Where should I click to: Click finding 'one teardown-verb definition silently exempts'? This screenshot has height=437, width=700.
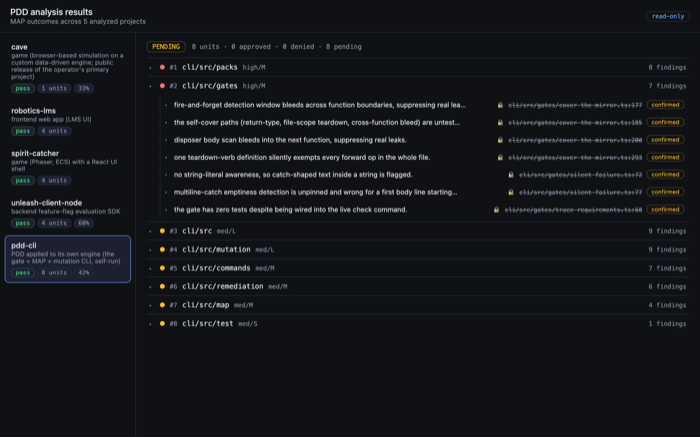[302, 157]
